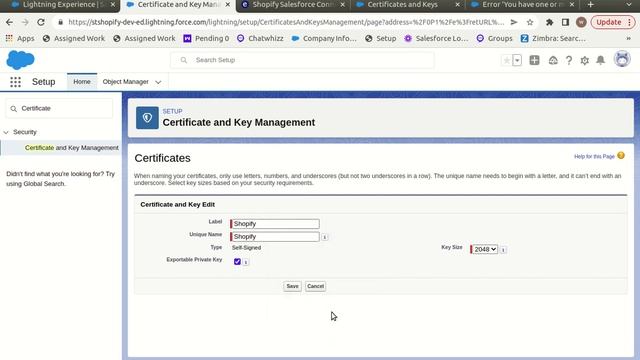Collapse the Security section in sidebar

[x=6, y=132]
